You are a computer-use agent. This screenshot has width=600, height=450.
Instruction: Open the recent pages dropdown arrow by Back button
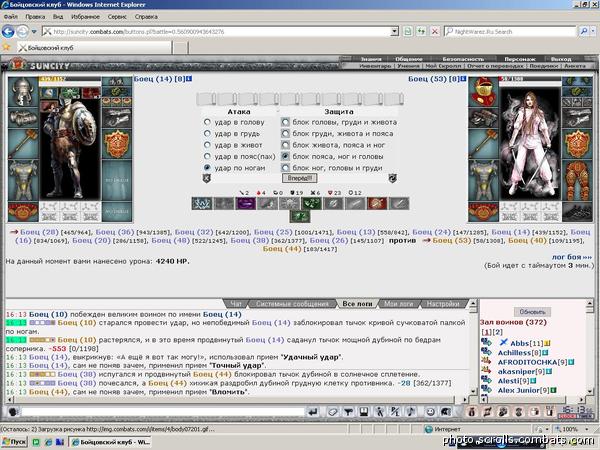(34, 31)
